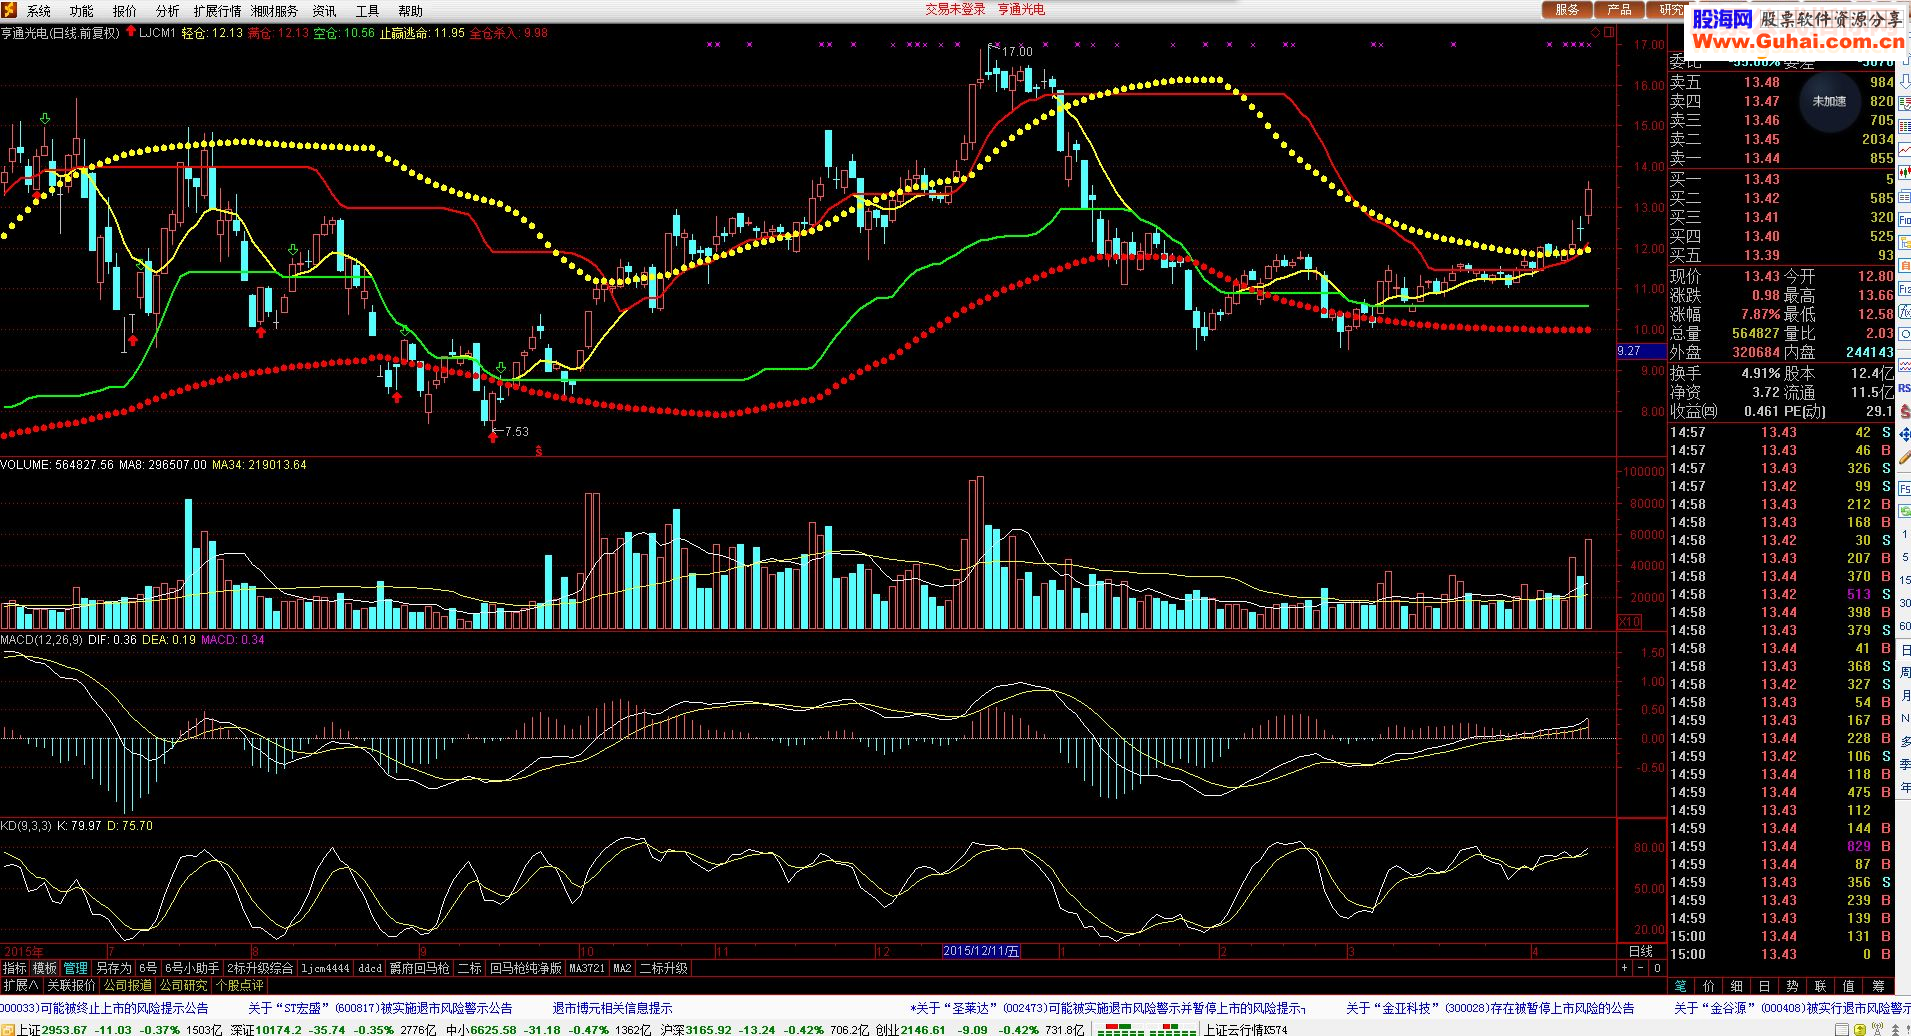Image resolution: width=1911 pixels, height=1036 pixels.
Task: Open the 扩展行情 menu
Action: coord(217,11)
